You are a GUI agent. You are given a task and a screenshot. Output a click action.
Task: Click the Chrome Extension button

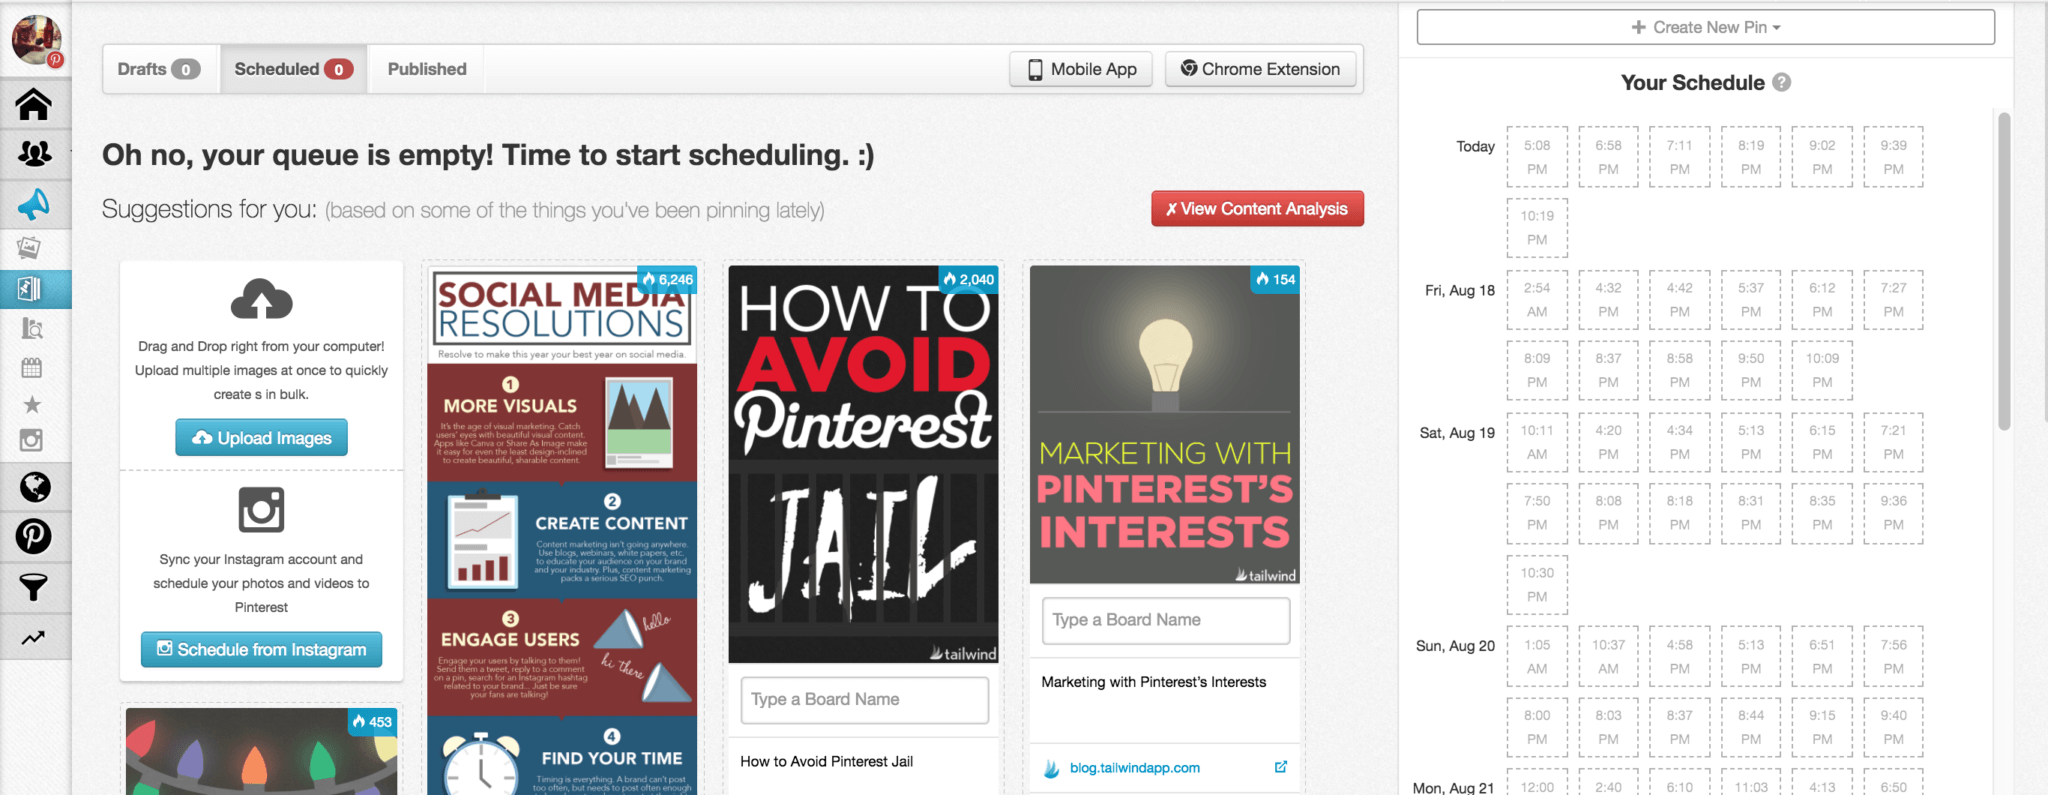point(1260,69)
